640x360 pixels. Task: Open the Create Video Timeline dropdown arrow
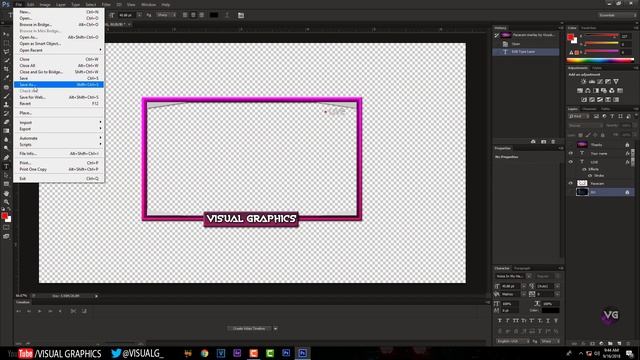click(x=276, y=329)
